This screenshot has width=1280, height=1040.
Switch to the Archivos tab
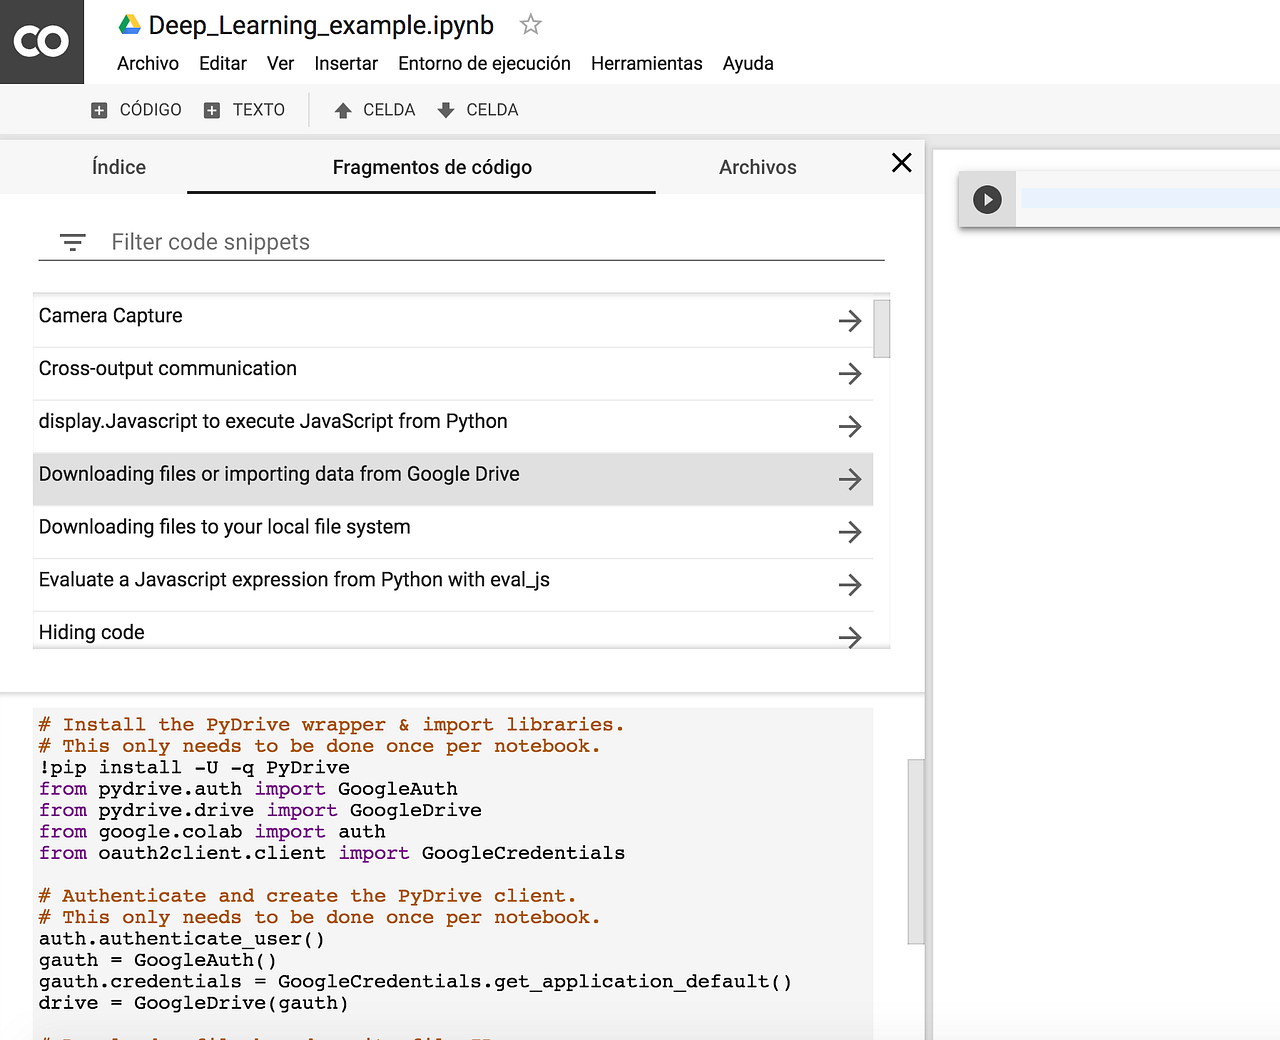(757, 167)
